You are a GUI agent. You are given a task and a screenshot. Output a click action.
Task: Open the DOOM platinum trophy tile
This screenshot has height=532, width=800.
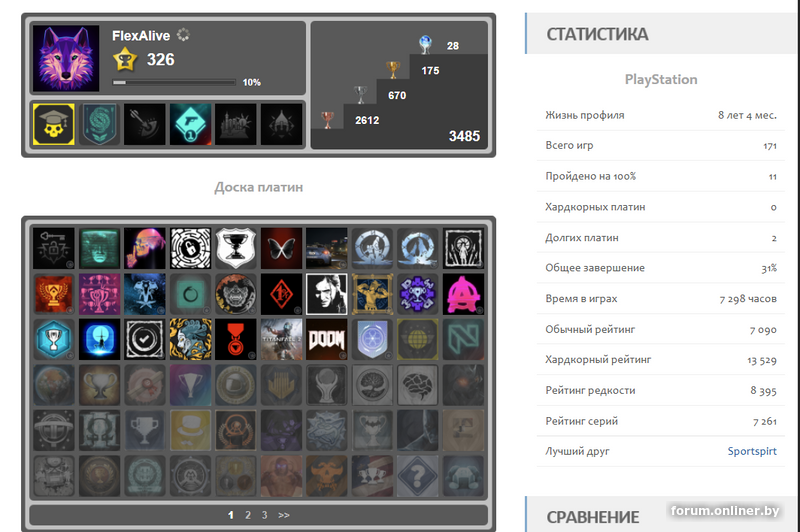coord(327,339)
